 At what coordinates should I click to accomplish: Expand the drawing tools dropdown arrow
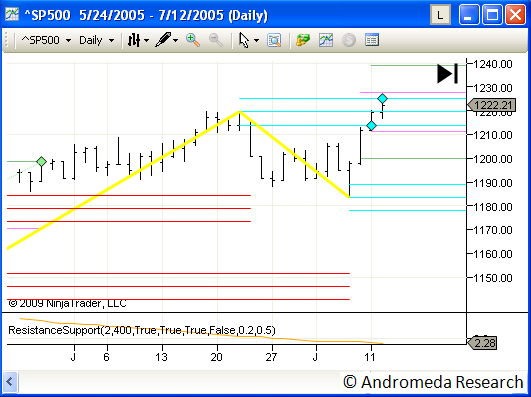click(175, 41)
